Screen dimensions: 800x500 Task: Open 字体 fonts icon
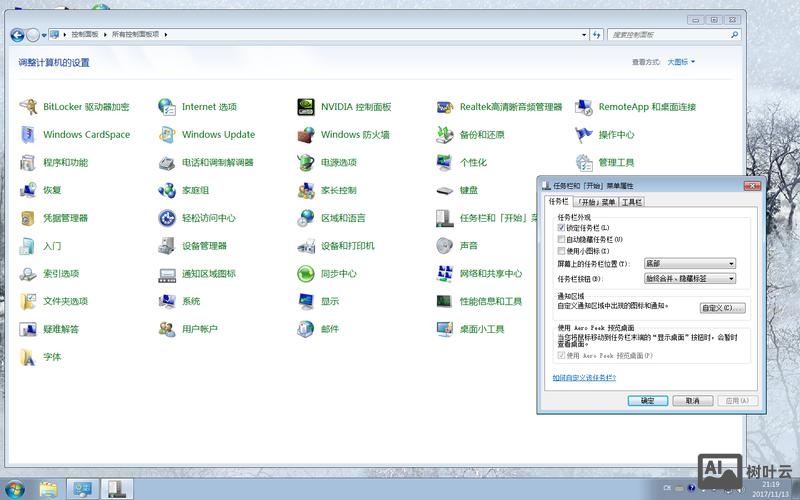click(28, 357)
